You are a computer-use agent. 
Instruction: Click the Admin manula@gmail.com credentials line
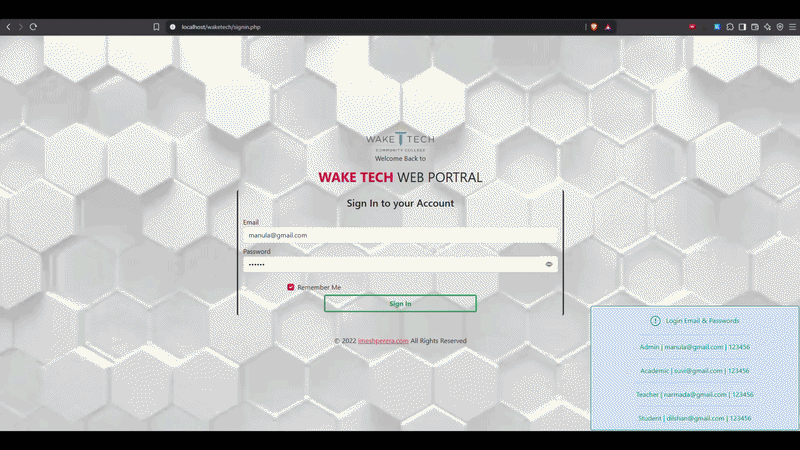click(x=695, y=347)
